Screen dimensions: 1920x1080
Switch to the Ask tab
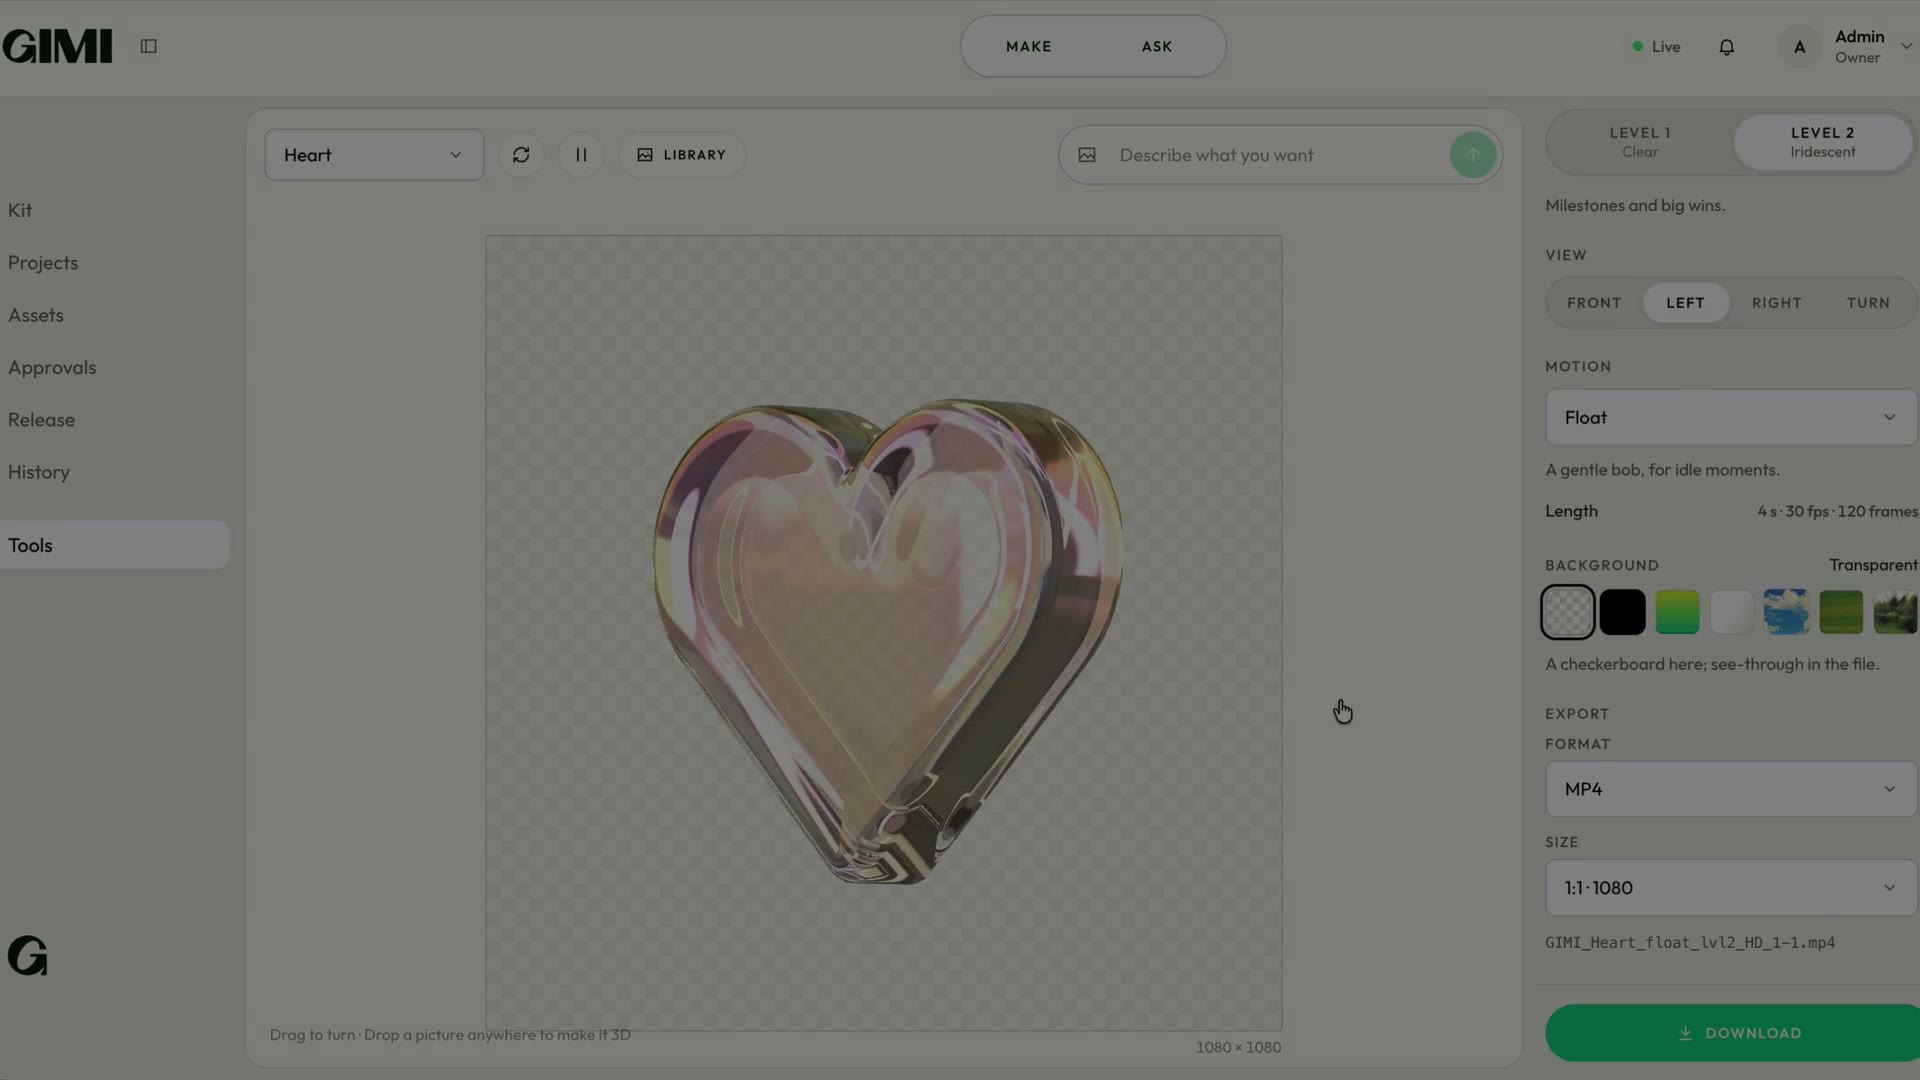(1157, 46)
